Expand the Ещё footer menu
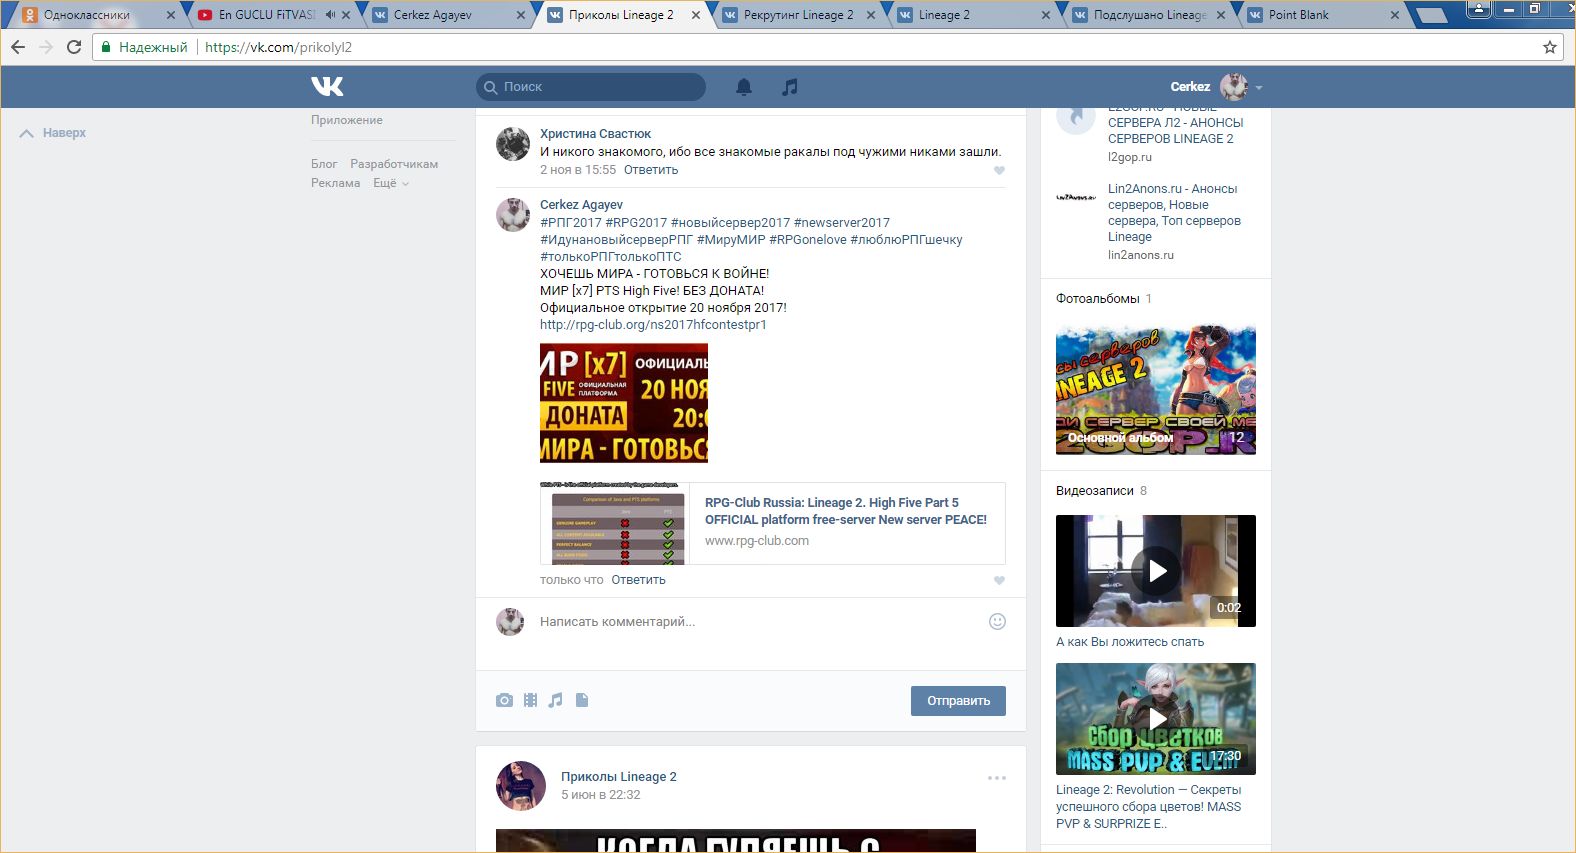This screenshot has height=853, width=1576. [x=391, y=183]
